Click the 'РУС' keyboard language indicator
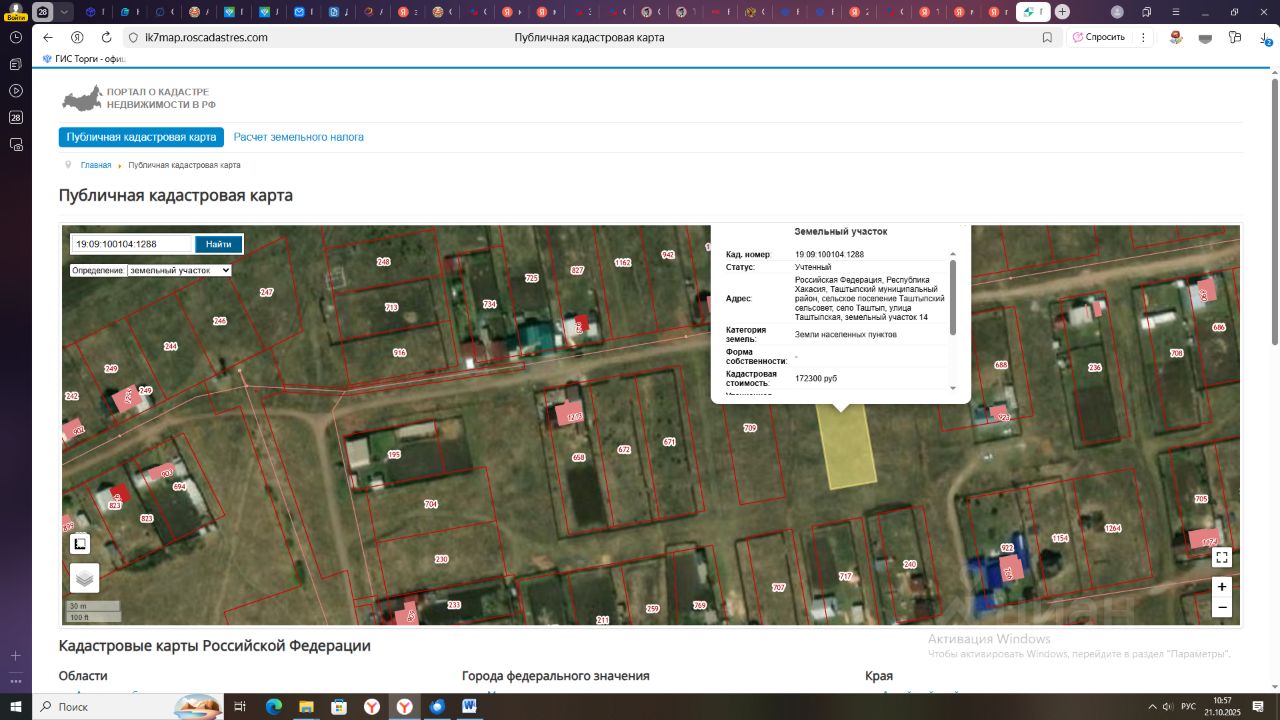 click(1189, 706)
